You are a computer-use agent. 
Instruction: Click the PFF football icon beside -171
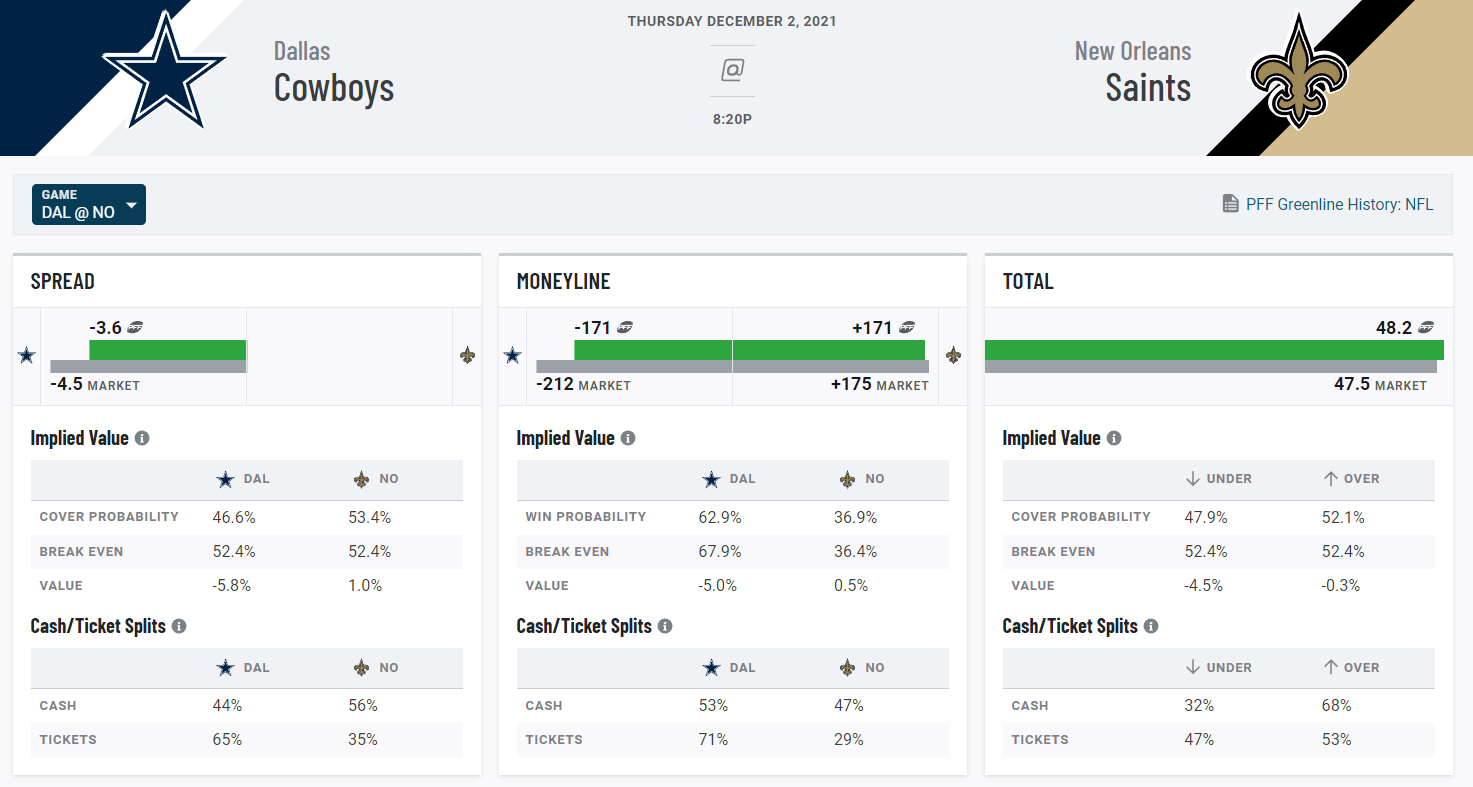coord(625,327)
